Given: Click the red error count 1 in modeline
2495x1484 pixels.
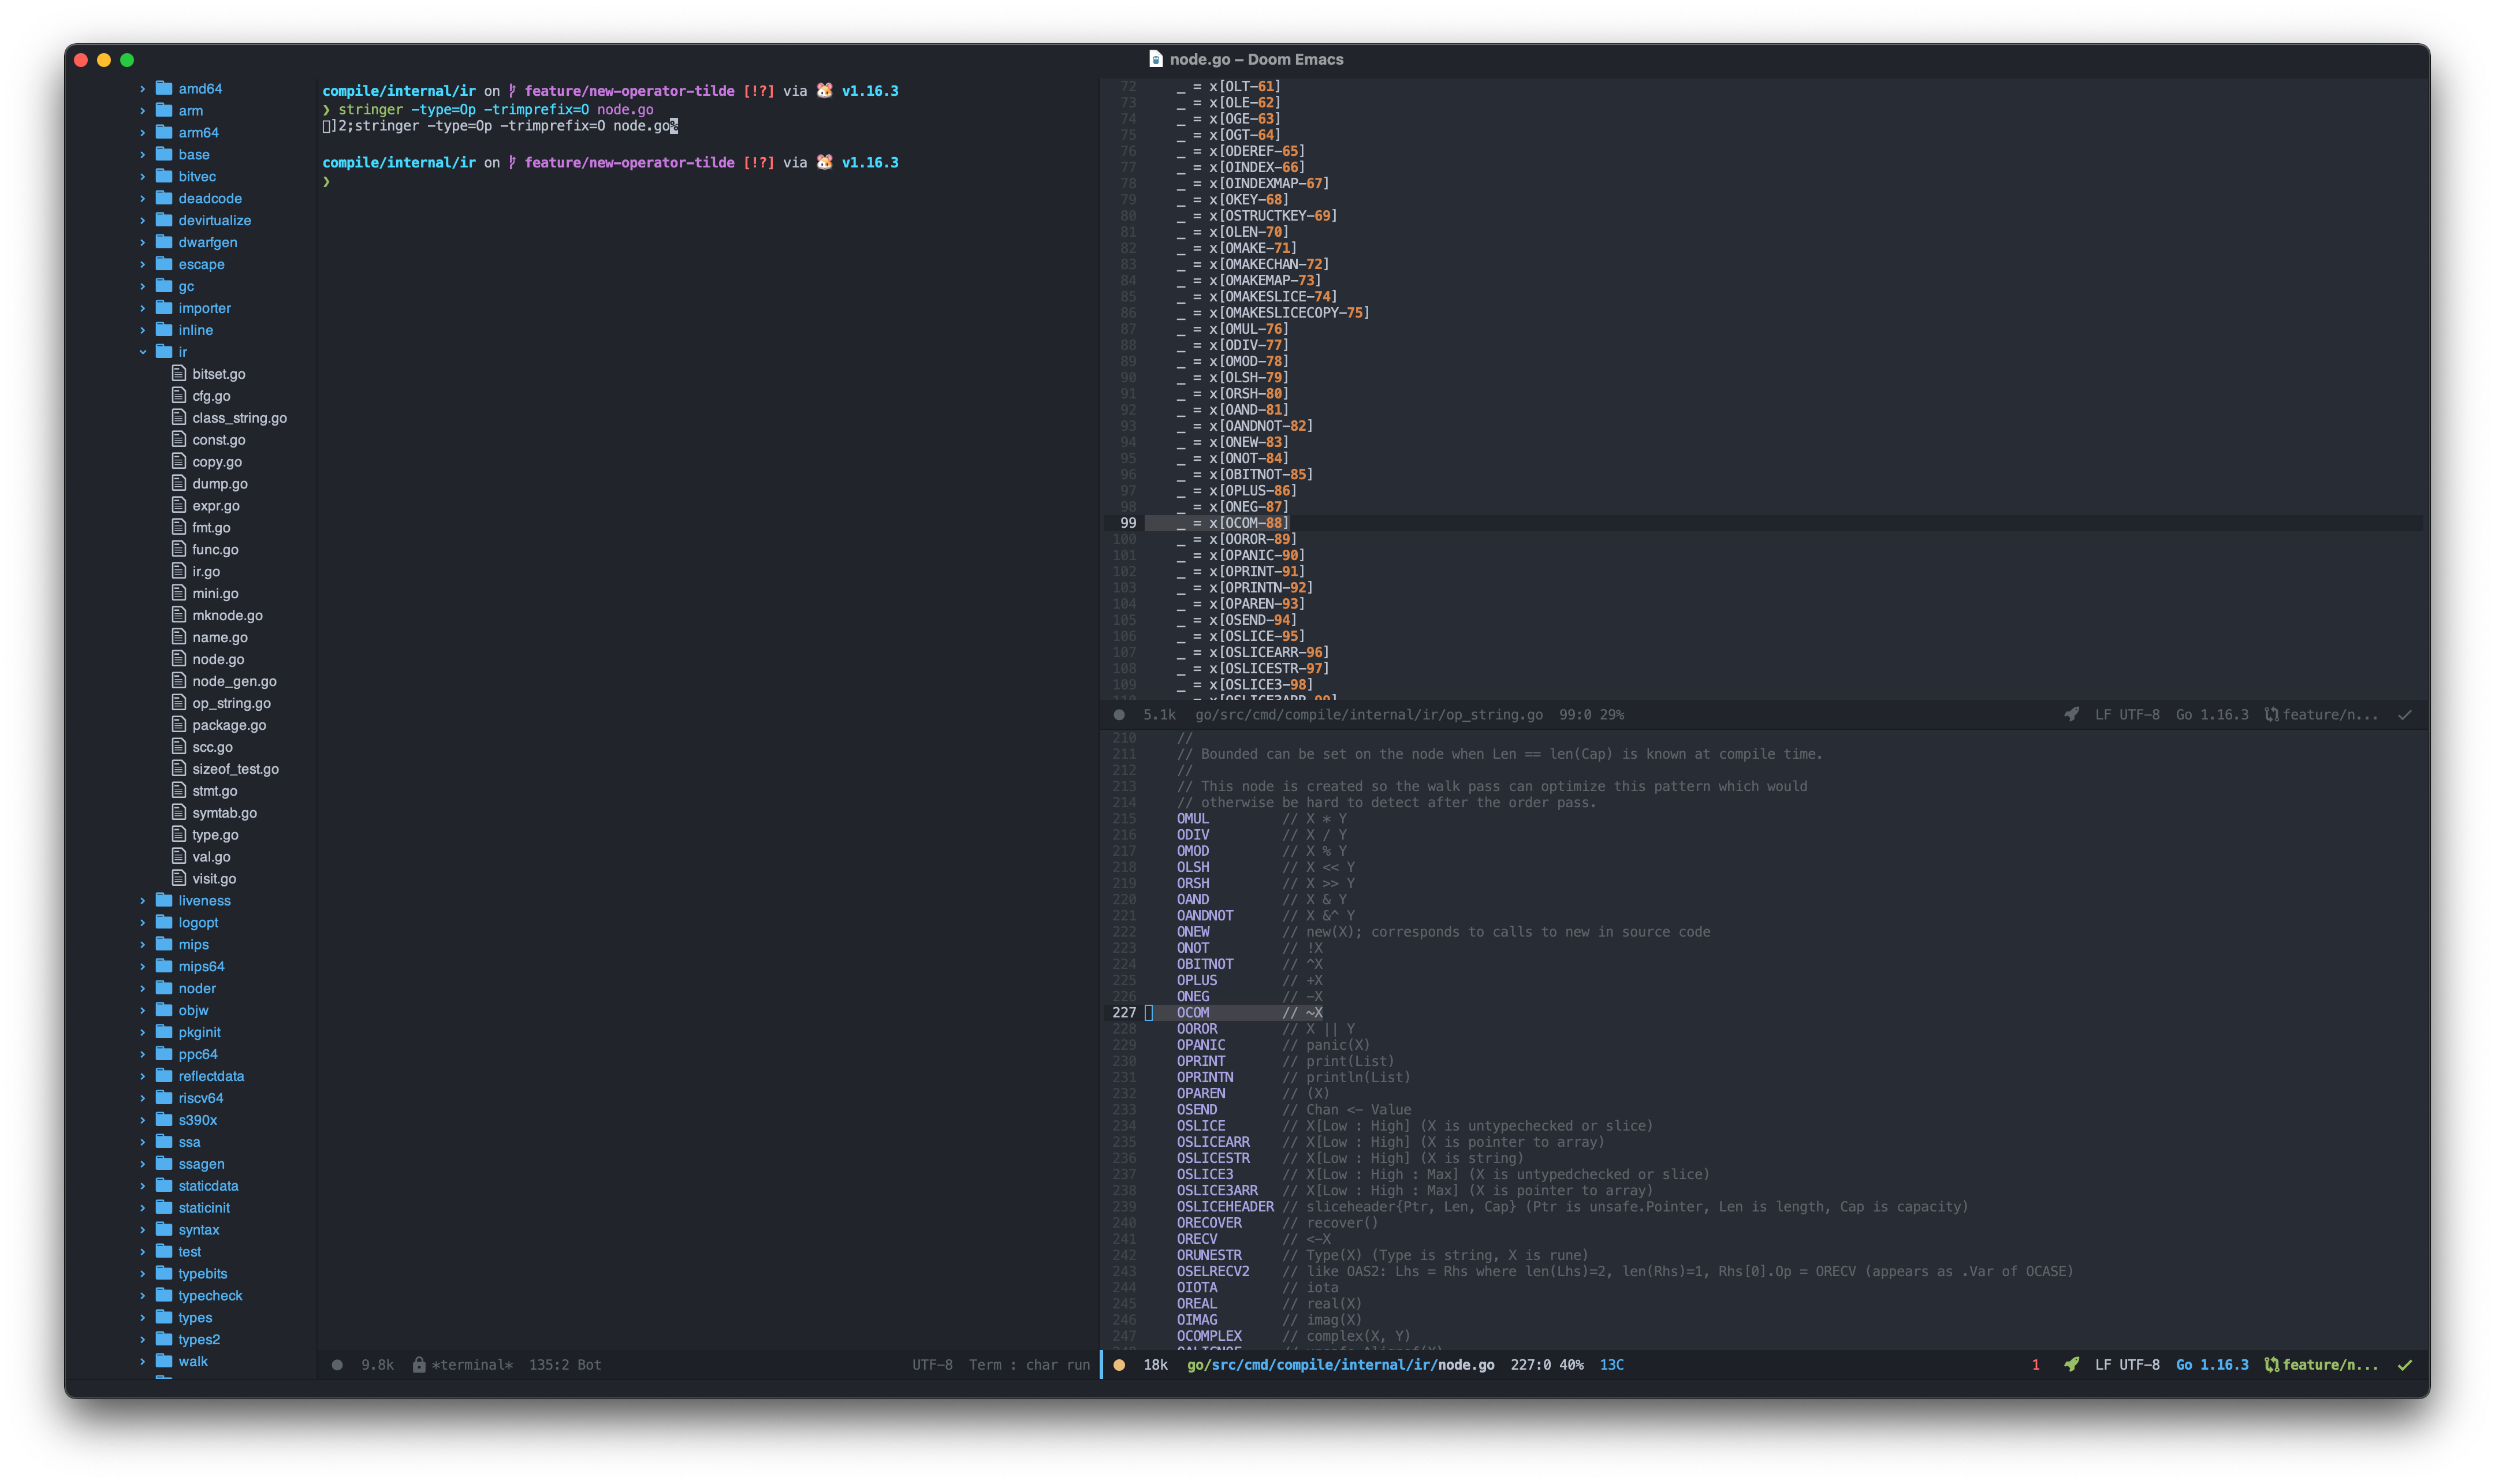Looking at the screenshot, I should click(x=2036, y=1365).
